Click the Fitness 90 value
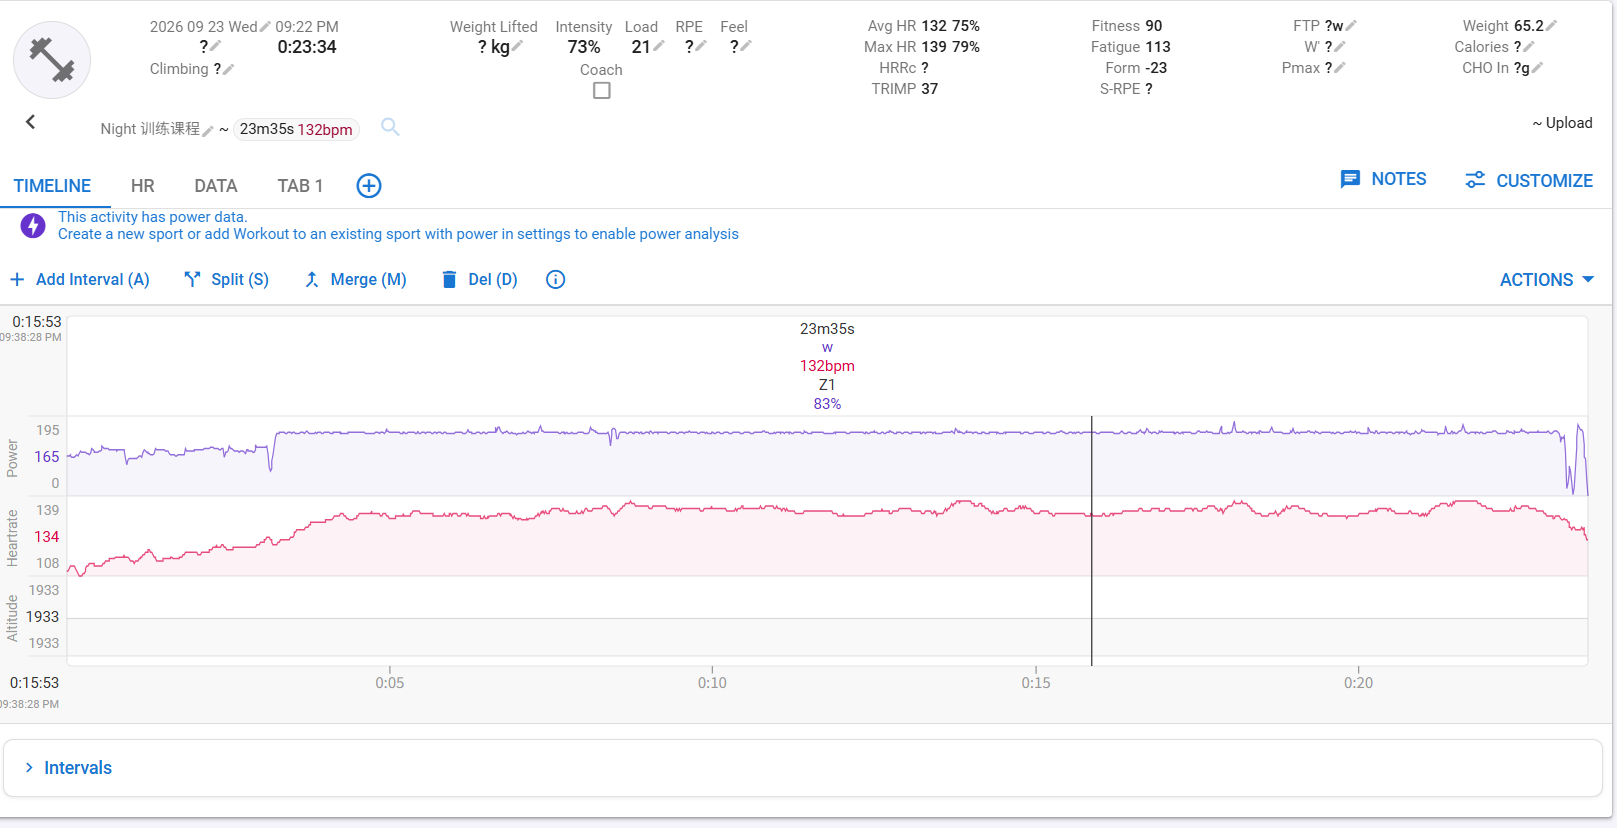This screenshot has height=828, width=1617. tap(1153, 26)
